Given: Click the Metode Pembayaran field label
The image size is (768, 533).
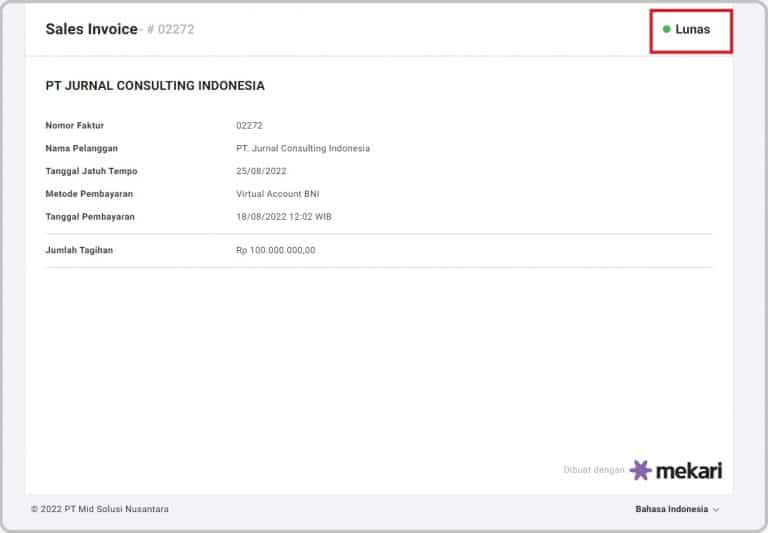Looking at the screenshot, I should coord(89,194).
